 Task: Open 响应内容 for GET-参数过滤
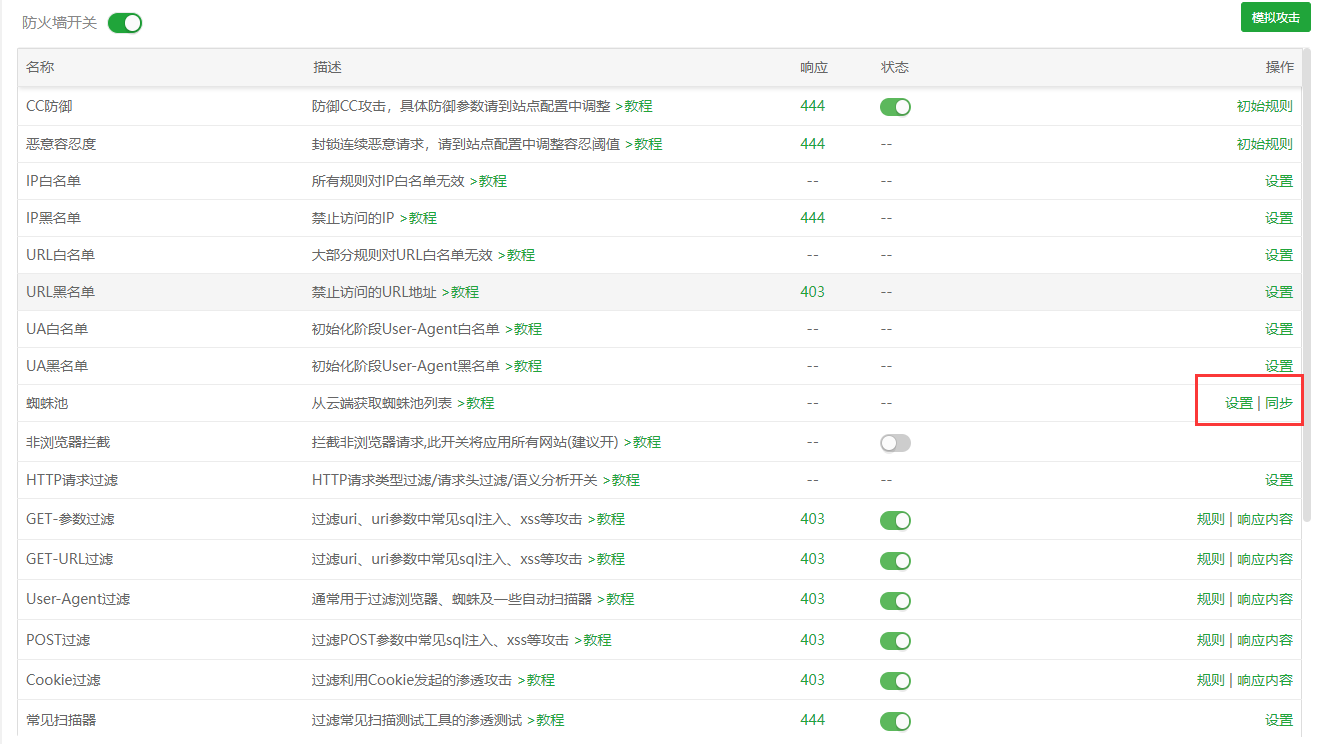[x=1265, y=519]
